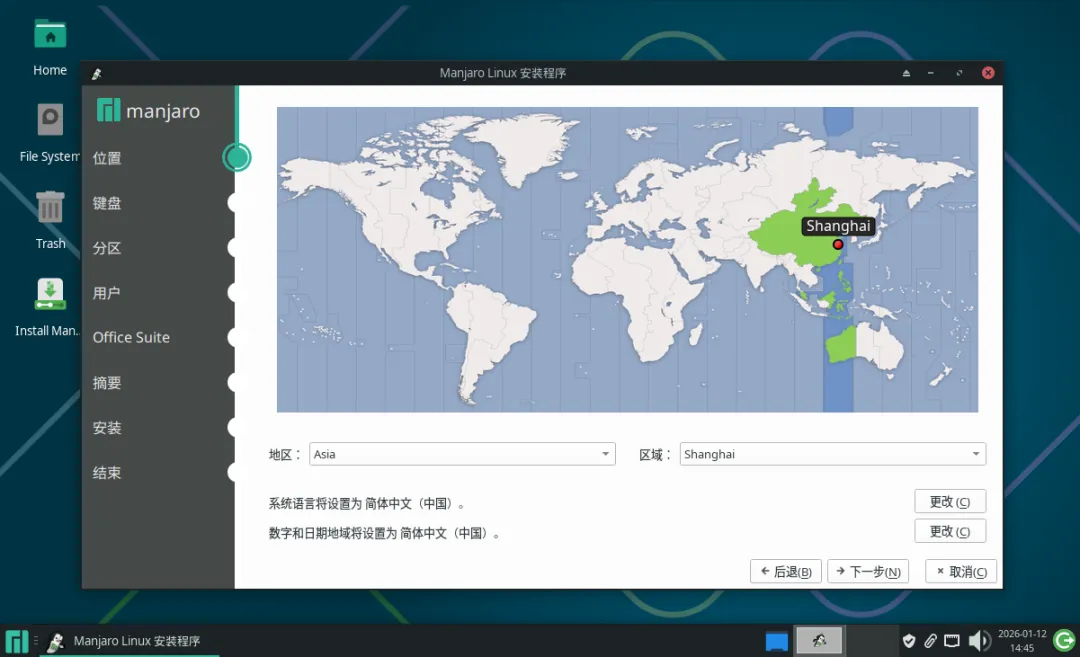Click the volume icon in the system tray
This screenshot has width=1080, height=657.
pyautogui.click(x=979, y=640)
